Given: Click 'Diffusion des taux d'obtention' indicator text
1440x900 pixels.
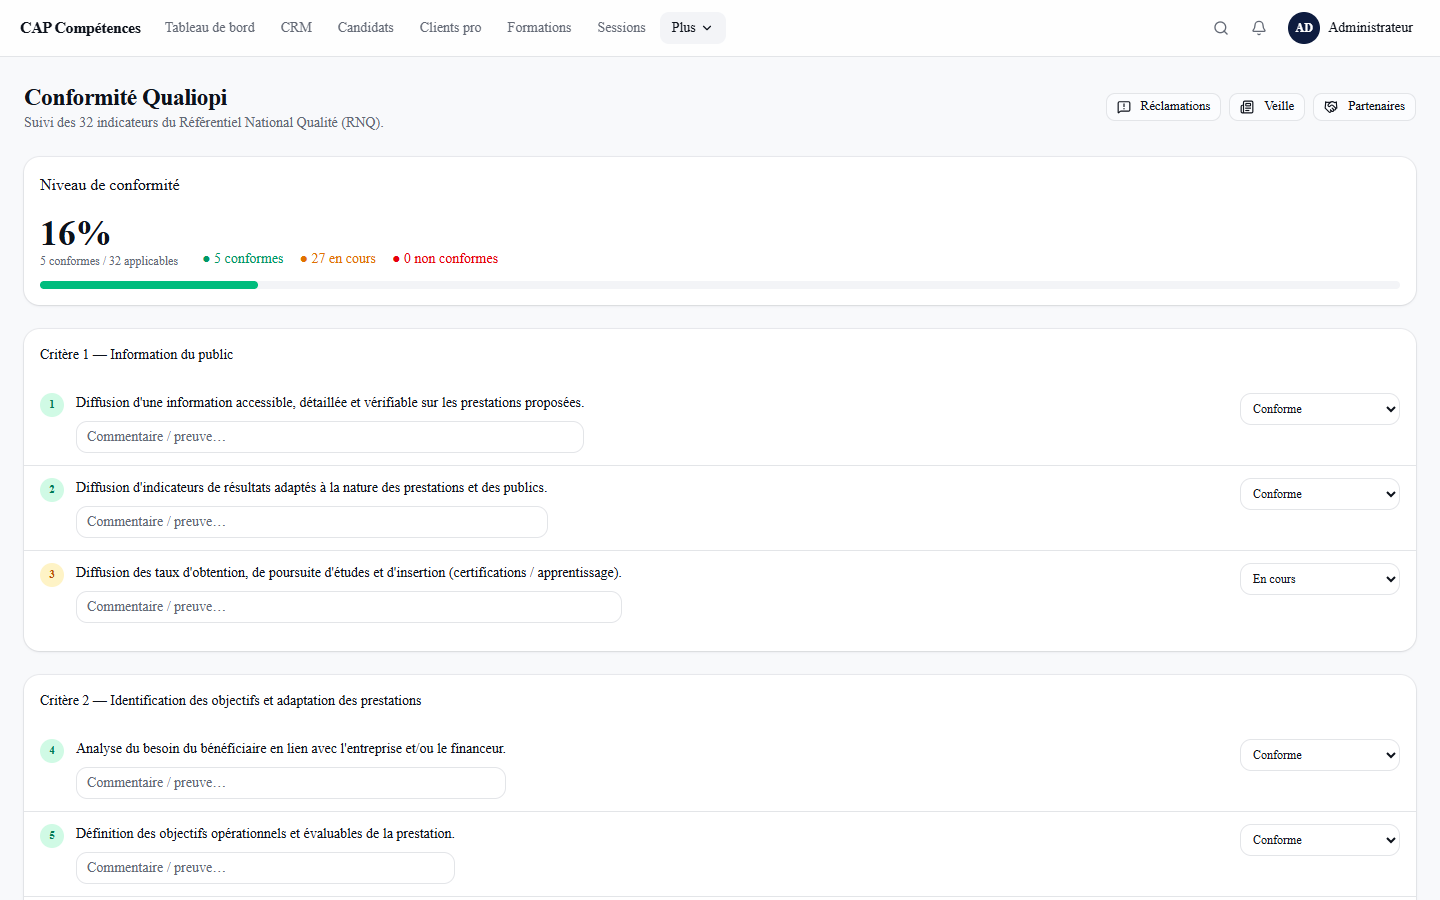Looking at the screenshot, I should tap(349, 573).
